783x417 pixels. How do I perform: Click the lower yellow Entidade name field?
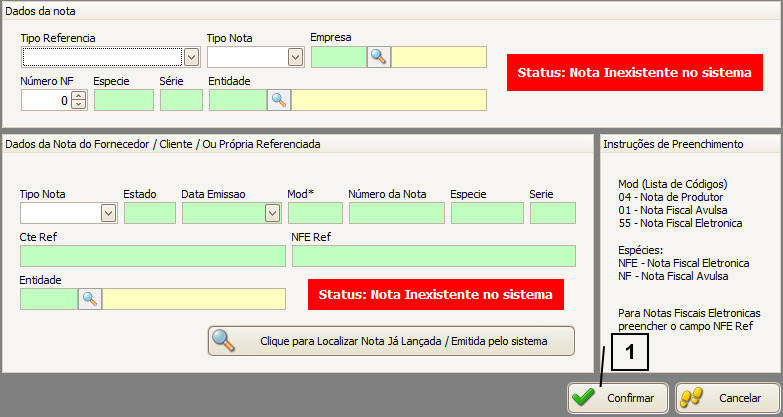coord(194,299)
